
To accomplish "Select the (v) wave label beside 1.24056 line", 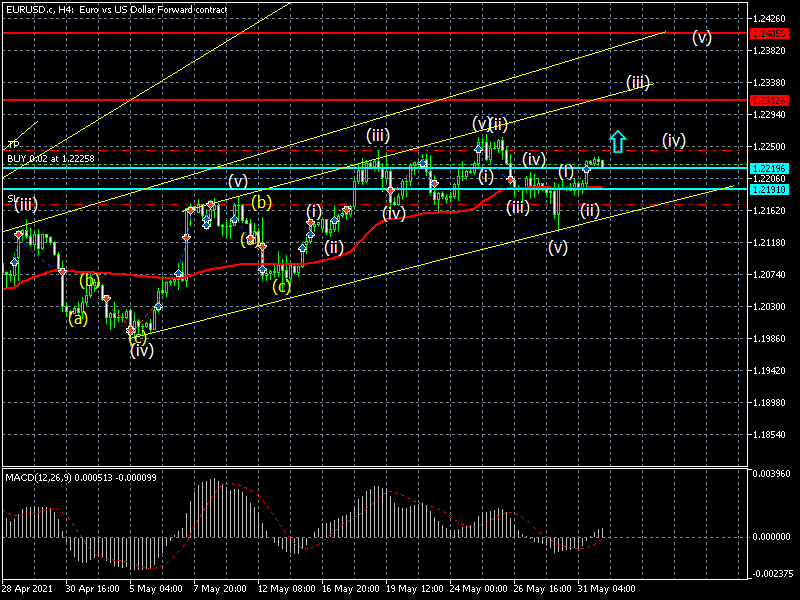I will point(702,38).
